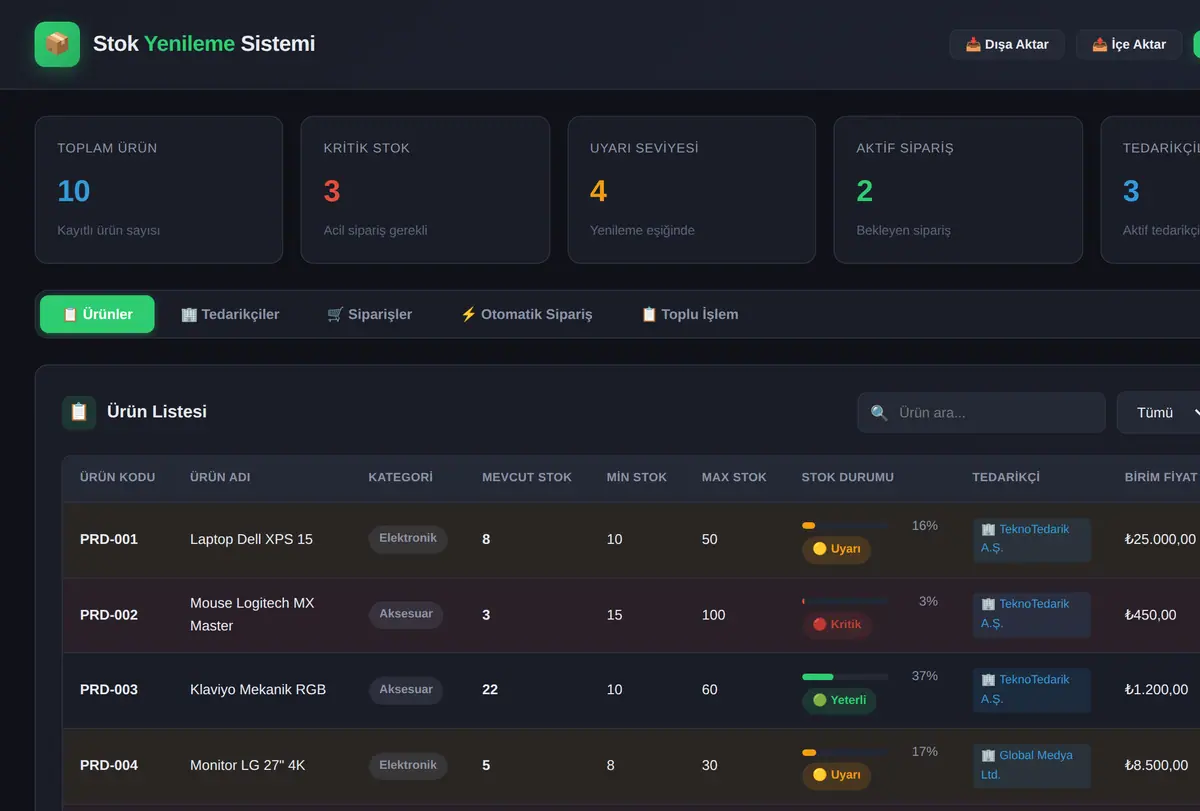The height and width of the screenshot is (811, 1200).
Task: Open the Toplu İşlem tab
Action: click(x=689, y=314)
